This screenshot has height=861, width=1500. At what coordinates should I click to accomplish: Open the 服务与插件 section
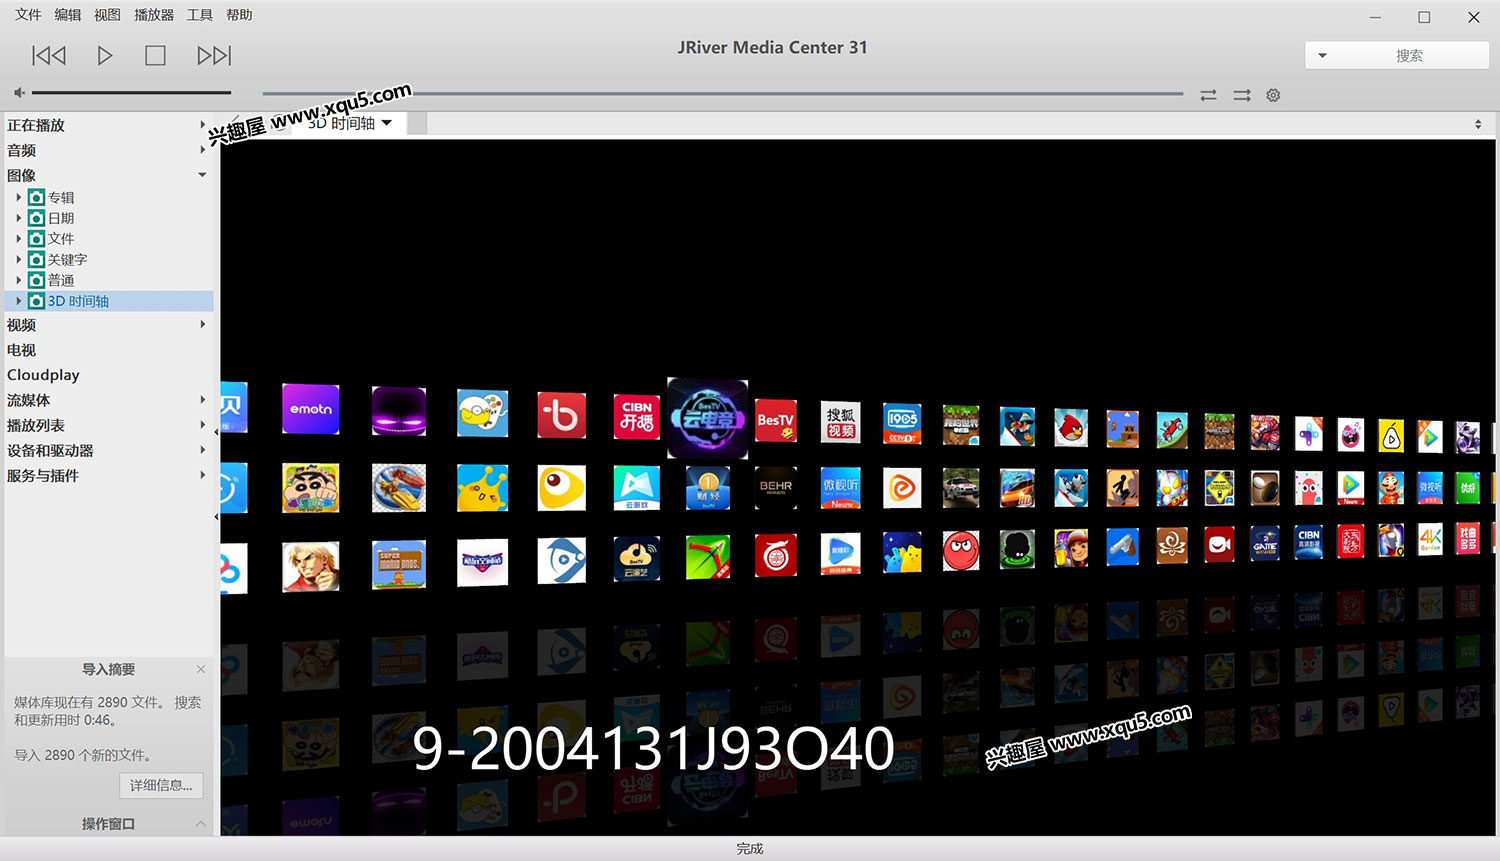pos(43,475)
